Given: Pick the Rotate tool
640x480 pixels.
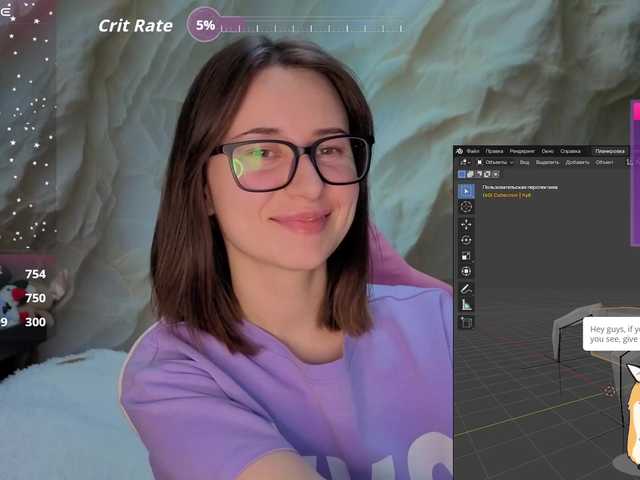Looking at the screenshot, I should [466, 240].
